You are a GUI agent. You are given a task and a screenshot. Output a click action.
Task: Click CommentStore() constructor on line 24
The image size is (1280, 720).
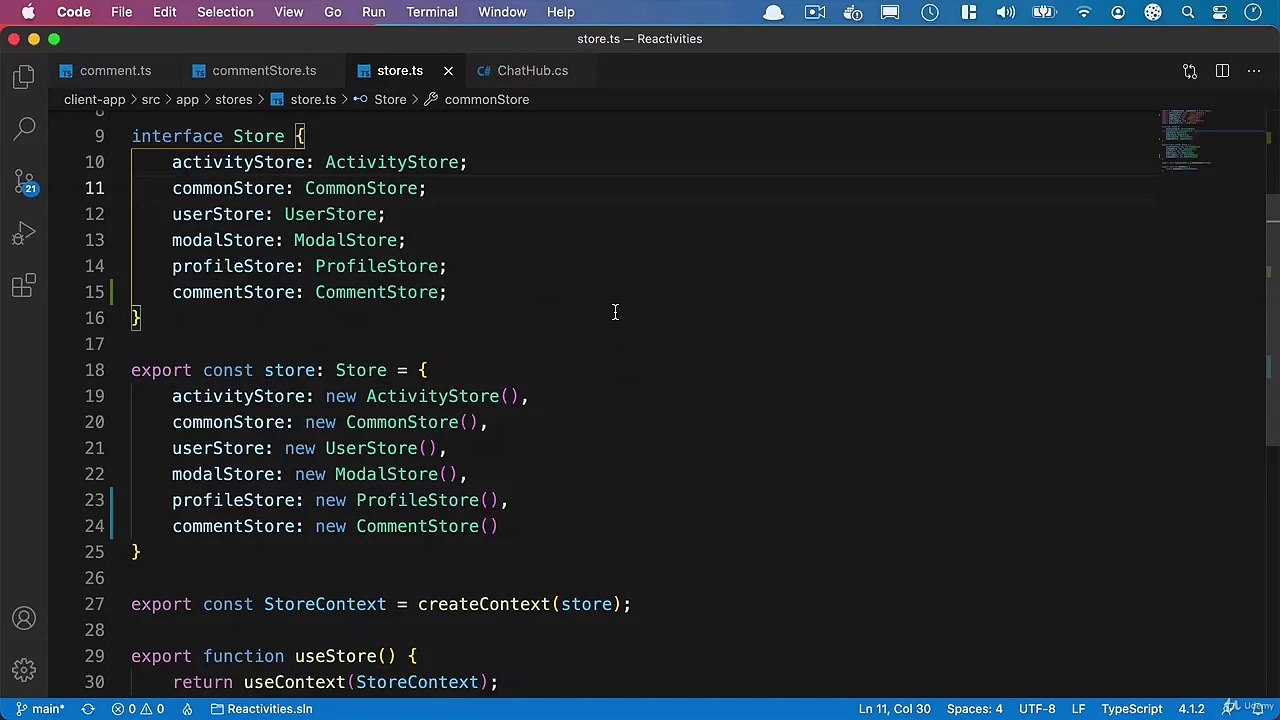coord(427,526)
